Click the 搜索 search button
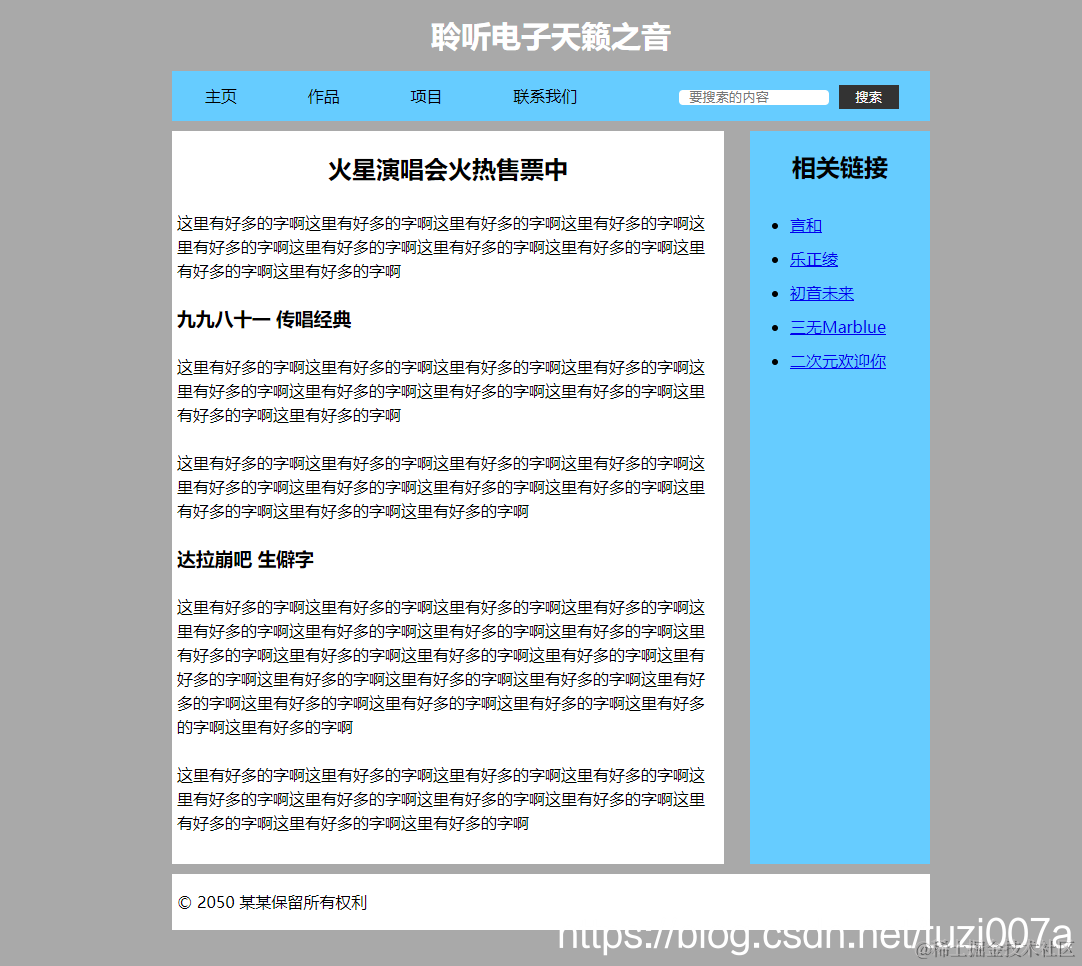The height and width of the screenshot is (966, 1082). pos(868,97)
